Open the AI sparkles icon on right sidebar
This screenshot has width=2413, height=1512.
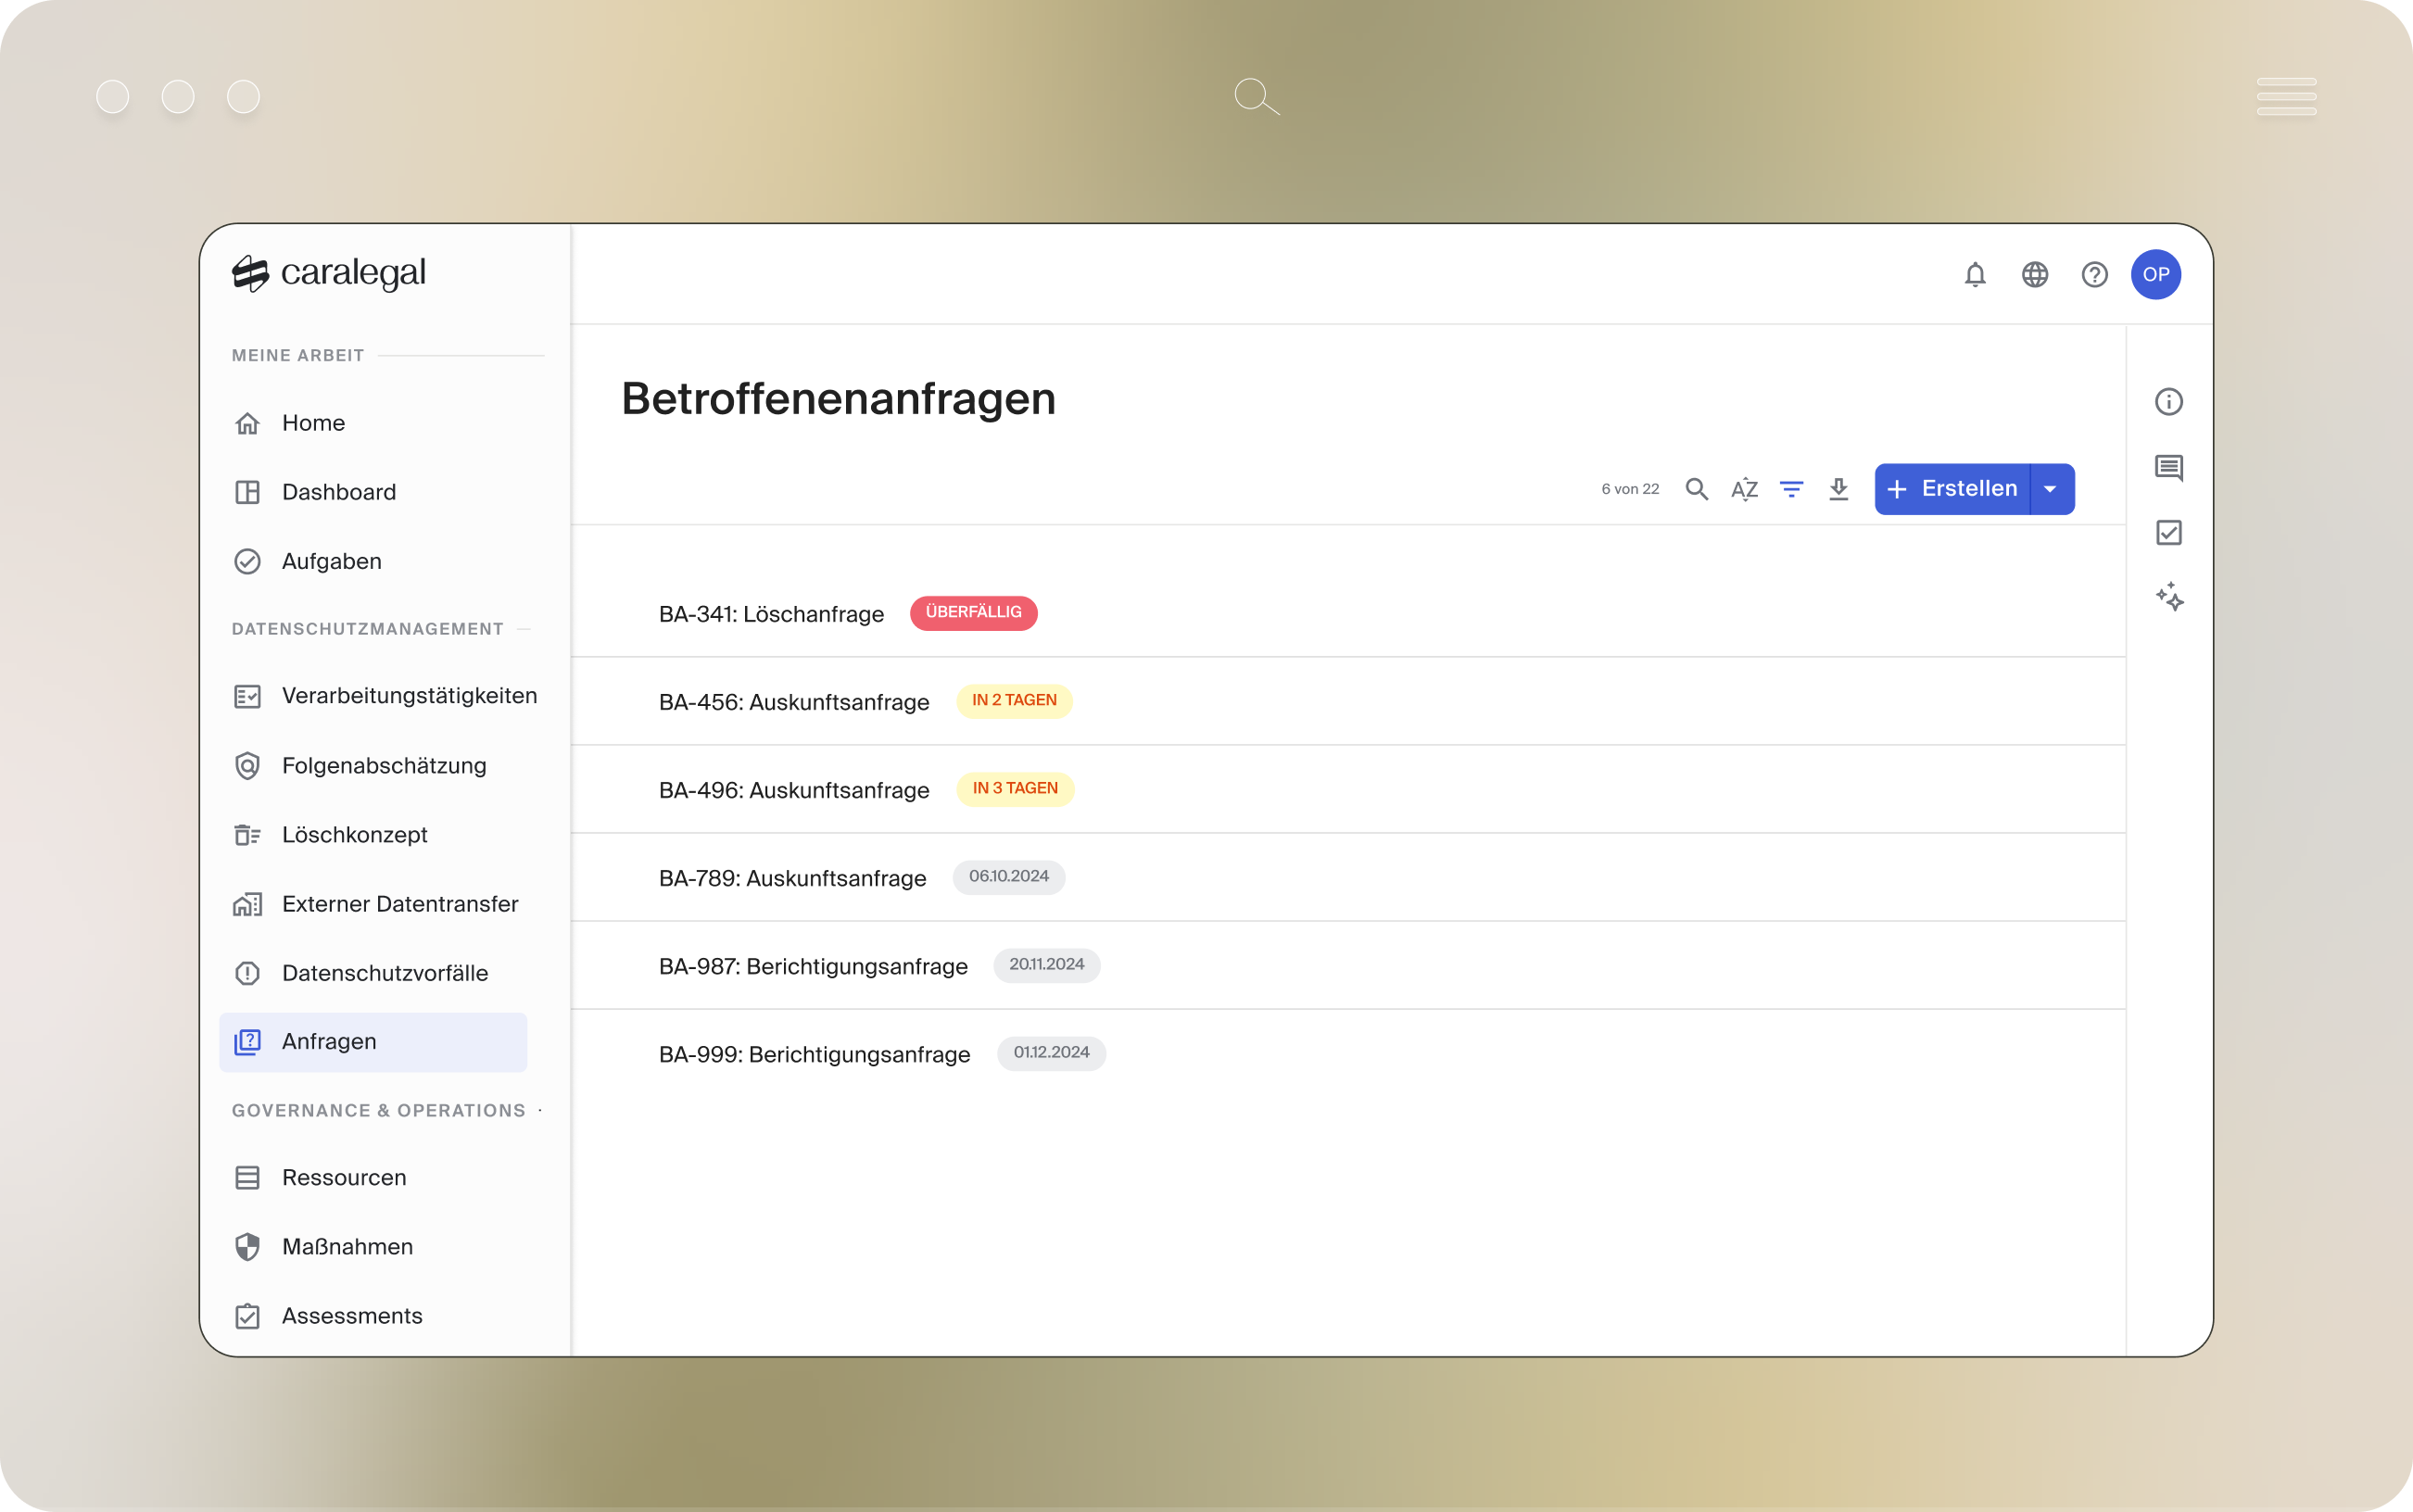pyautogui.click(x=2169, y=598)
